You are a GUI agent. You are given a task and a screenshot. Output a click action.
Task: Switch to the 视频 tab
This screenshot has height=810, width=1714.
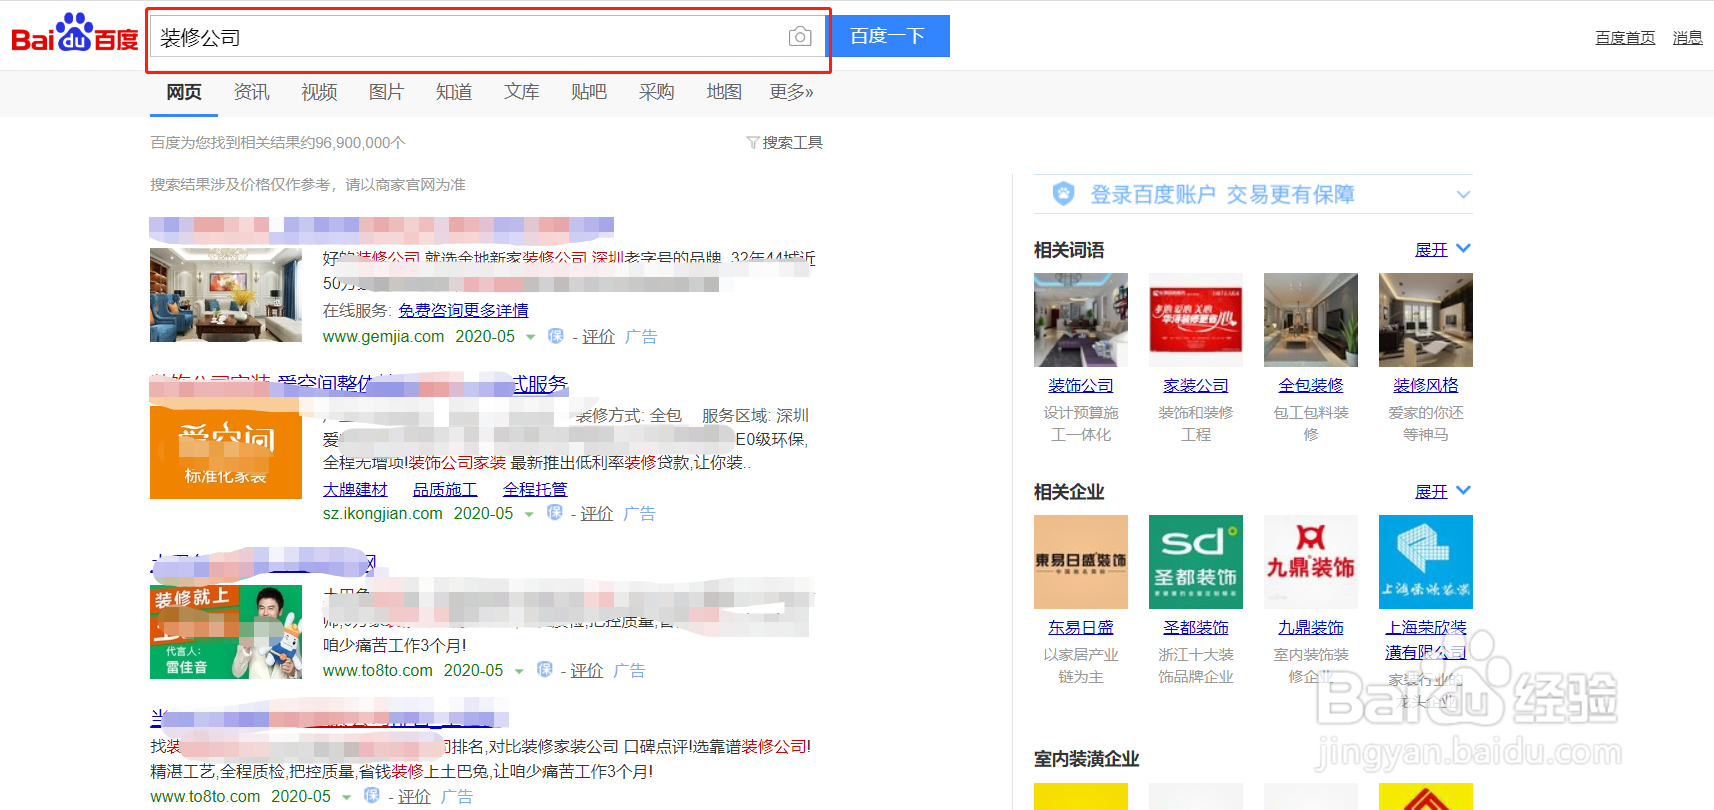tap(319, 92)
